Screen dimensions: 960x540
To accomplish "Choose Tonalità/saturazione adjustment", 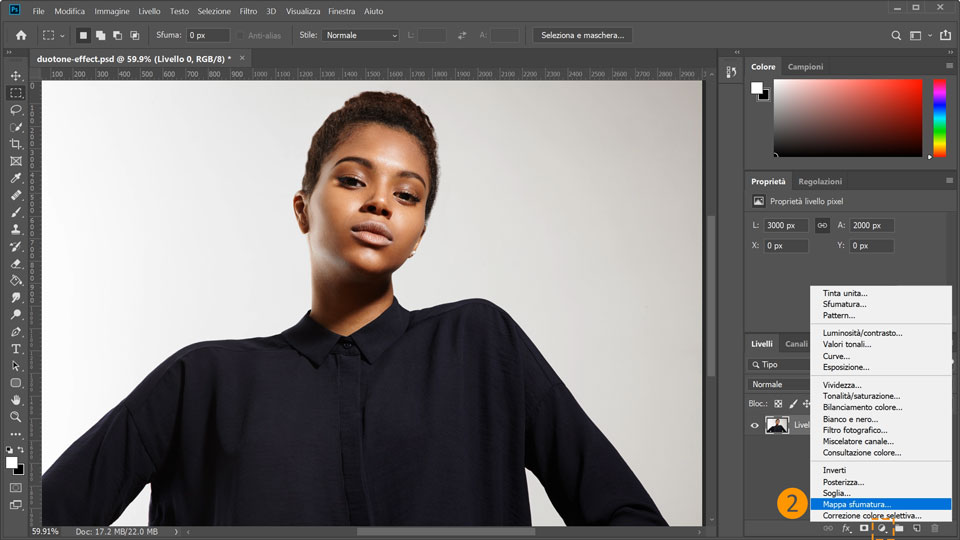I will pyautogui.click(x=880, y=396).
